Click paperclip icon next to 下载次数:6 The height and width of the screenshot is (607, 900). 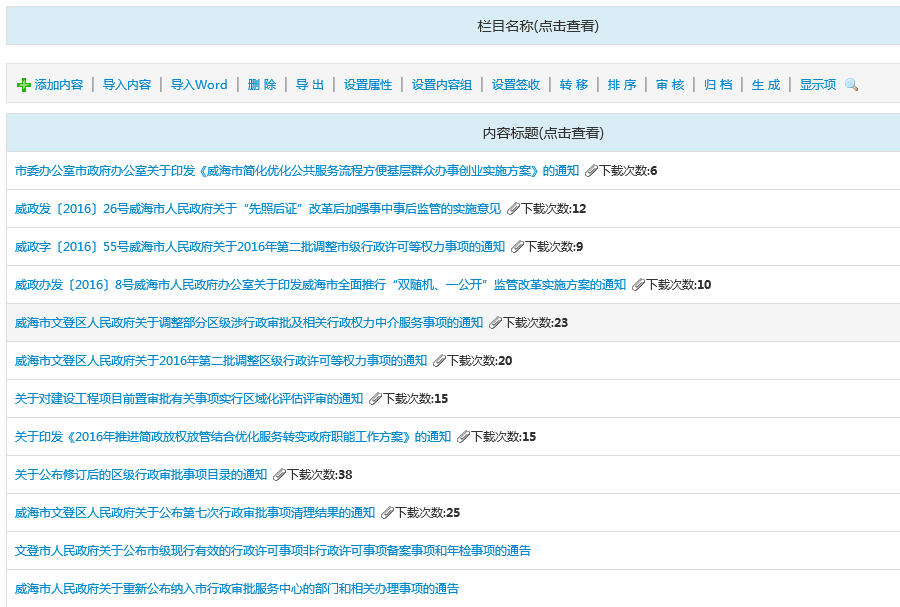pos(591,171)
